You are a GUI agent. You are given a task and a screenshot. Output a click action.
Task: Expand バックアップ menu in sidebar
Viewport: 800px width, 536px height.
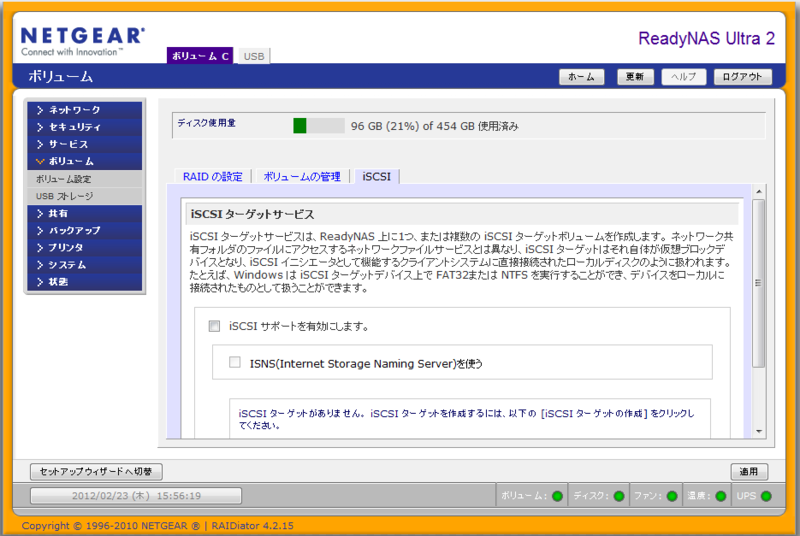click(x=85, y=231)
